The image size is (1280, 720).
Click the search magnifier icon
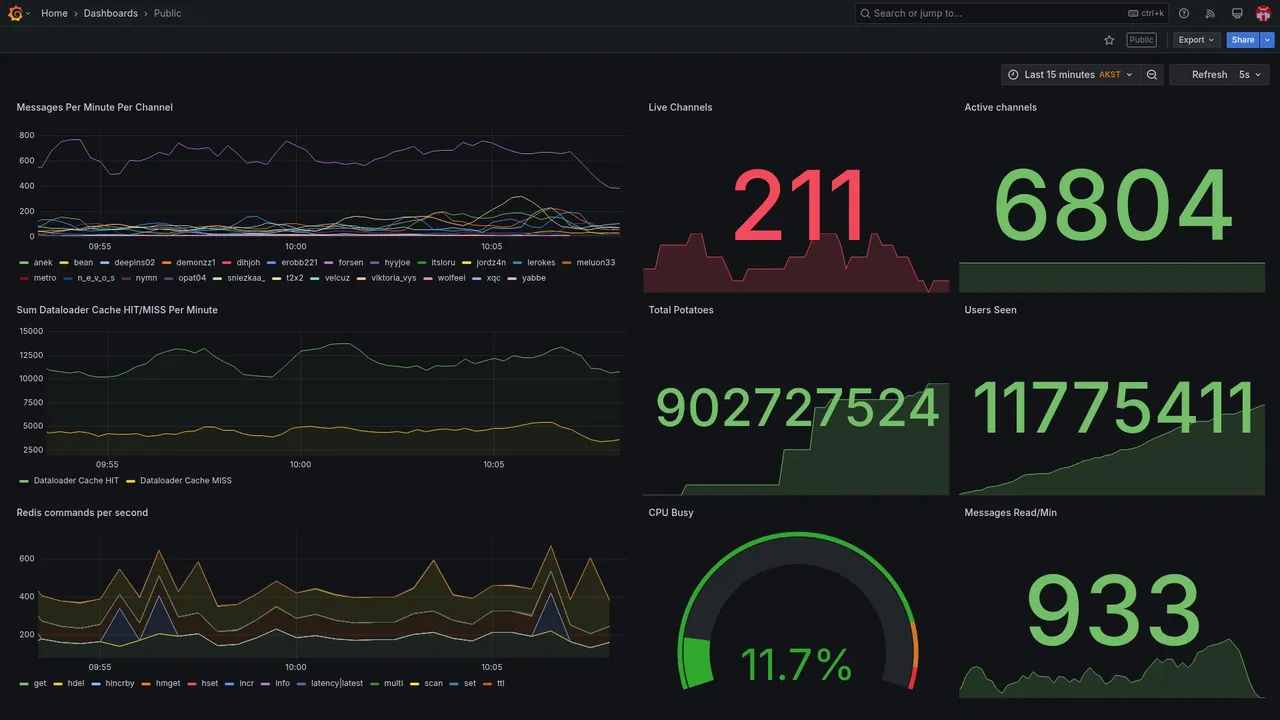click(865, 13)
